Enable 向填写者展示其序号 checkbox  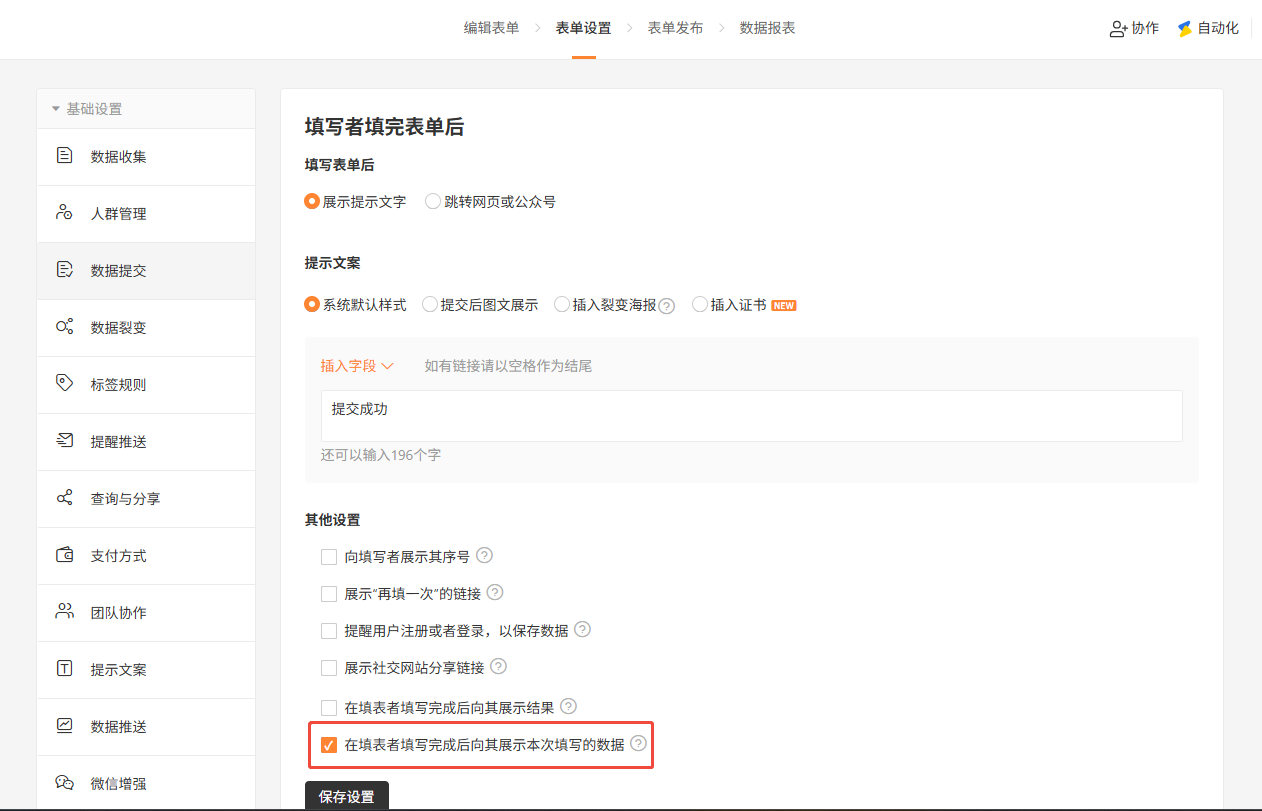329,557
